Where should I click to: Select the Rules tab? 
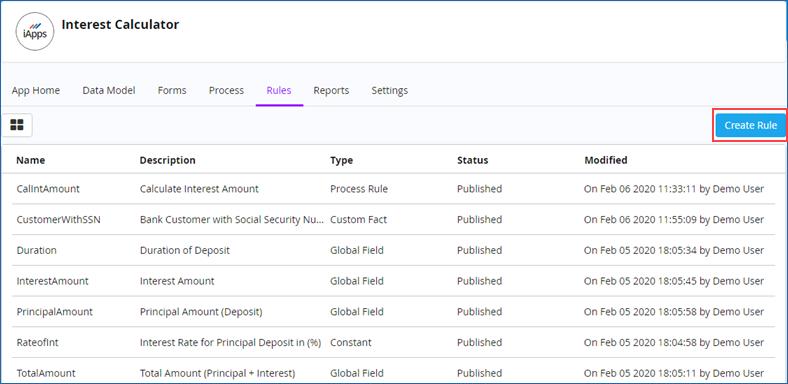pyautogui.click(x=279, y=90)
